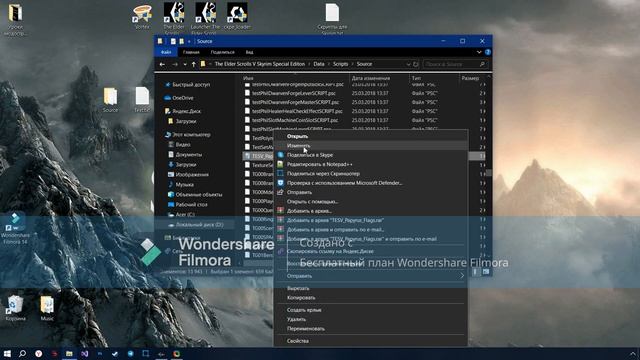The image size is (640, 360).
Task: Open Яндекс.Диск in the navigation pane
Action: [187, 111]
